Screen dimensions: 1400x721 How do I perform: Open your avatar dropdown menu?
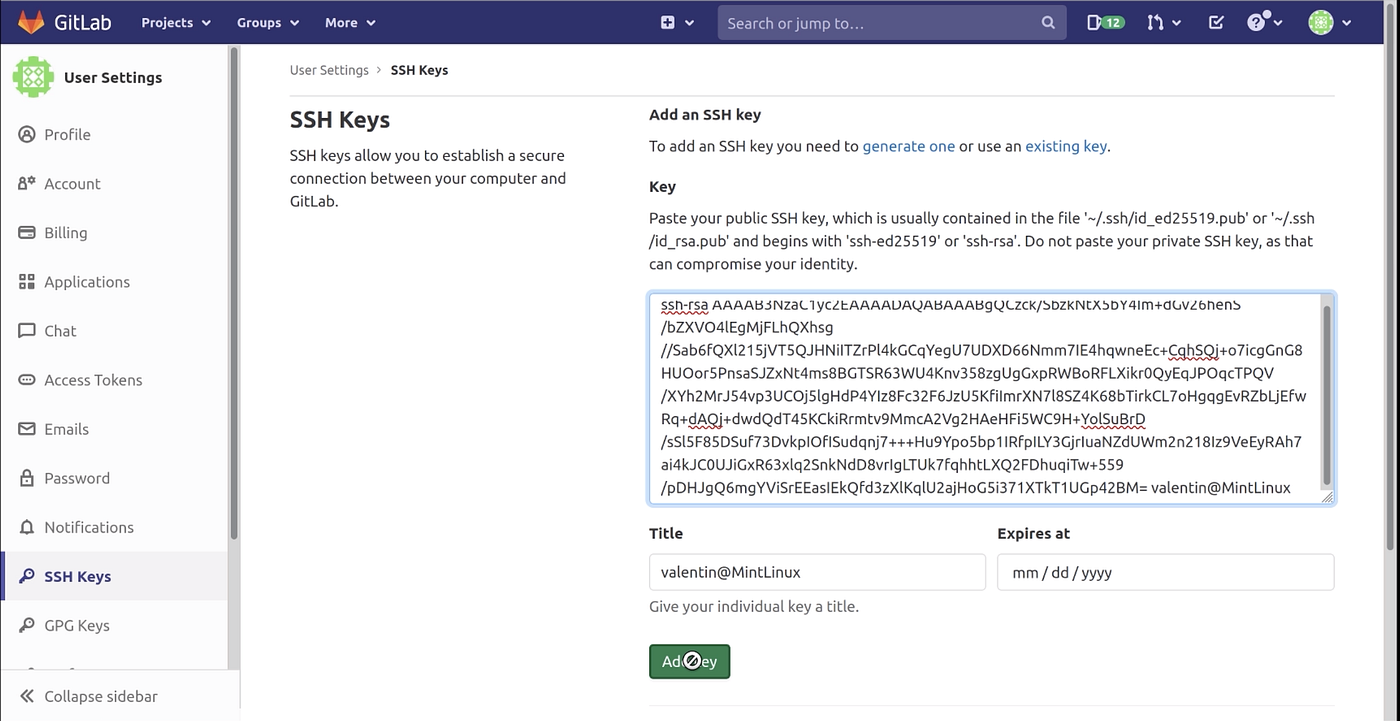click(x=1322, y=21)
